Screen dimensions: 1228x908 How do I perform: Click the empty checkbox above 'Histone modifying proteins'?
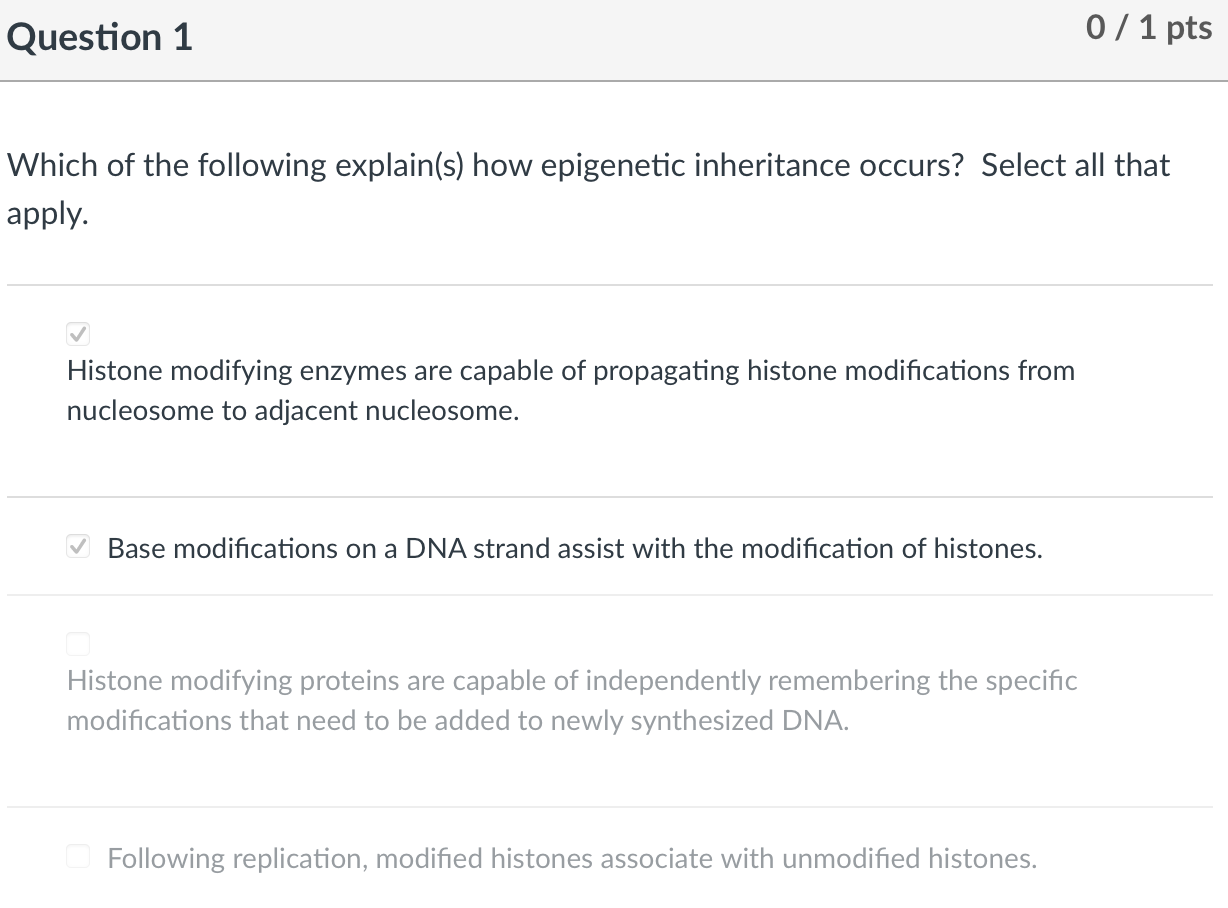(x=78, y=644)
